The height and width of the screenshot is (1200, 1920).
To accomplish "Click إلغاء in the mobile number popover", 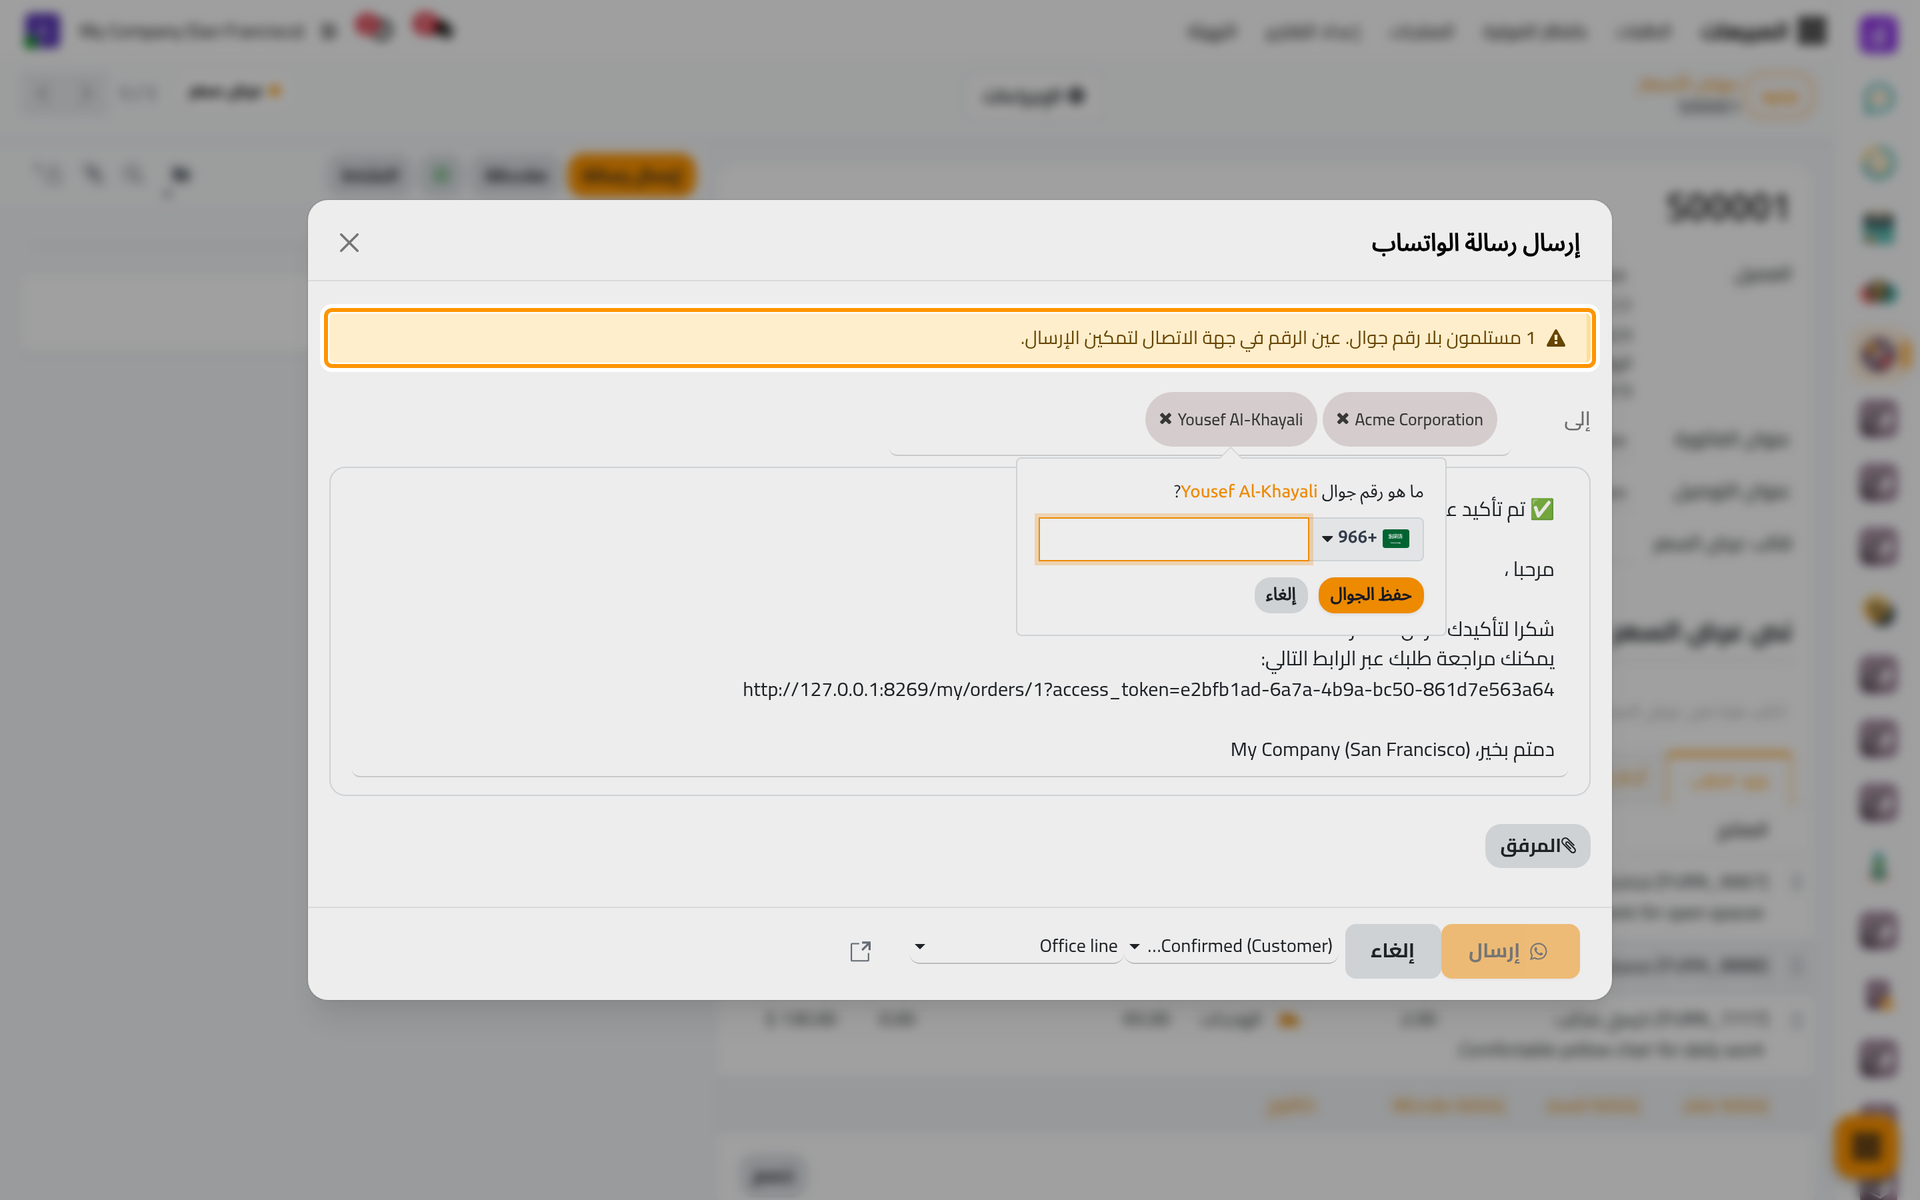I will point(1281,595).
